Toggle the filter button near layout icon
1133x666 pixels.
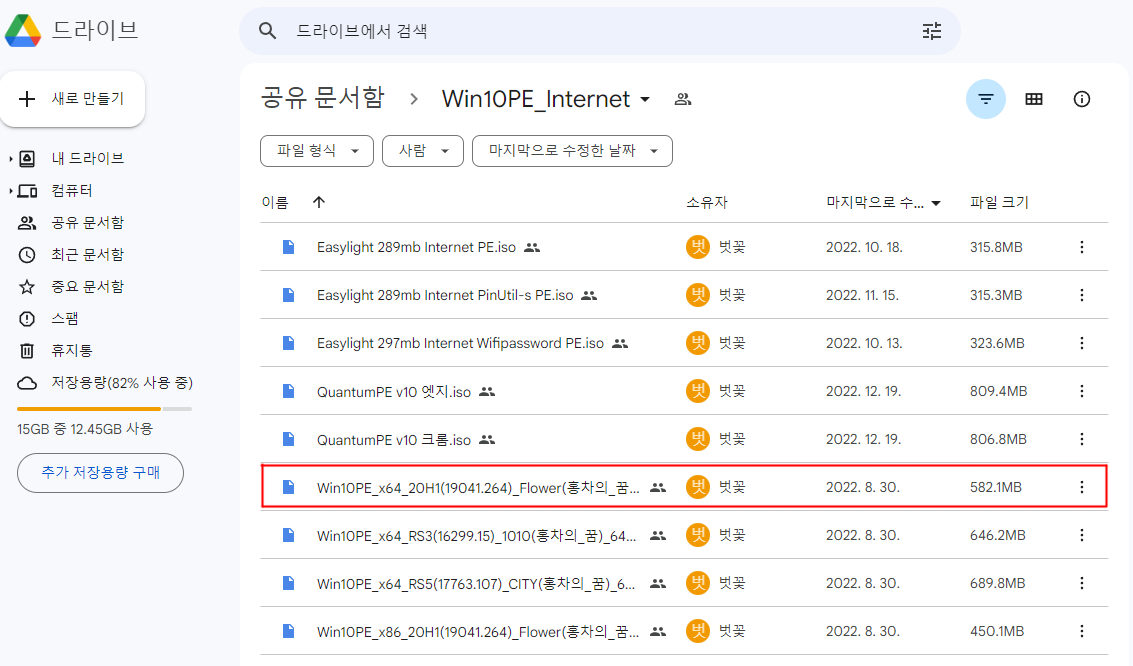click(x=986, y=99)
